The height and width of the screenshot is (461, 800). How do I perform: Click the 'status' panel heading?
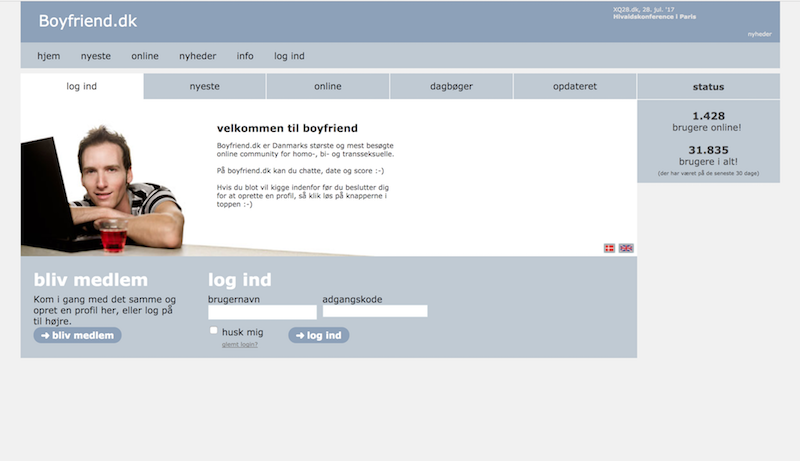click(x=708, y=87)
